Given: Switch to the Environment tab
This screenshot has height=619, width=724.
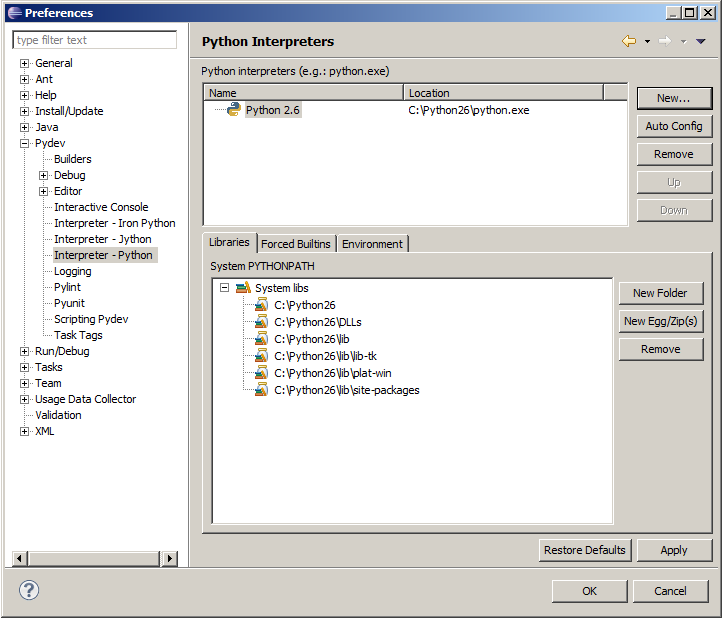Looking at the screenshot, I should click(372, 244).
